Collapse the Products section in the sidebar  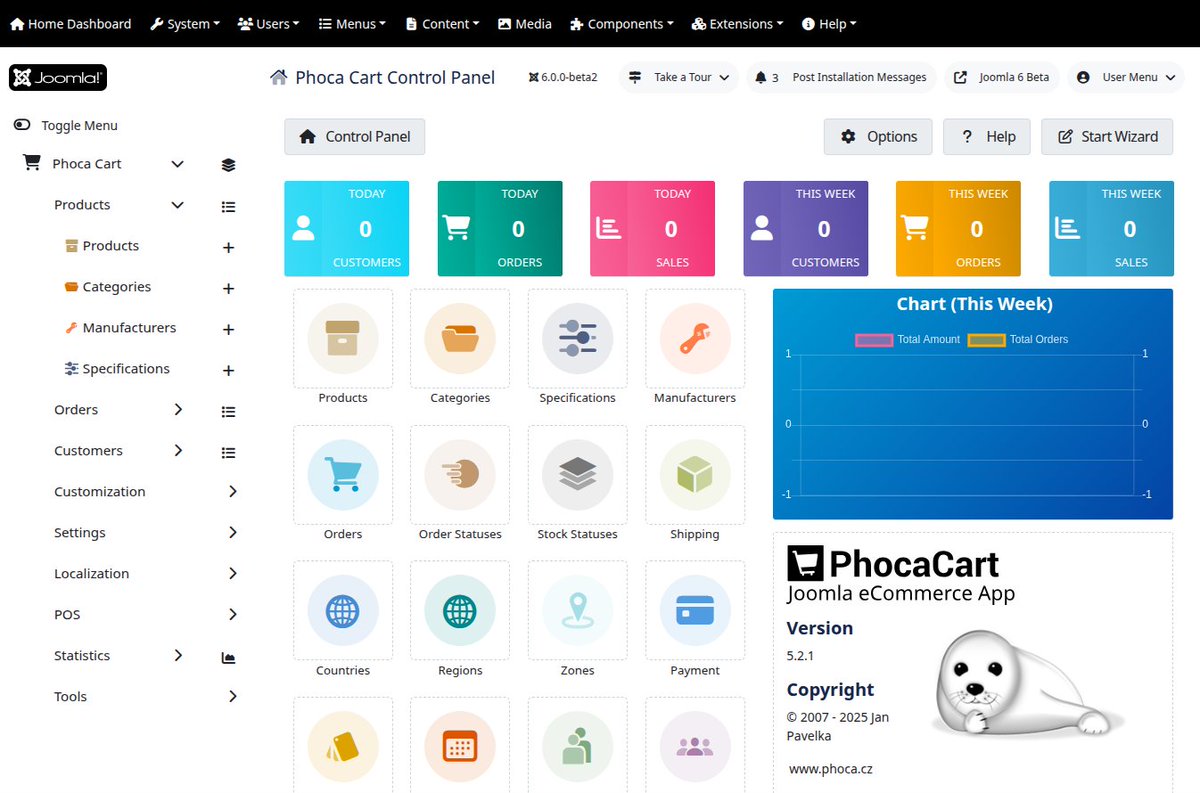(x=177, y=205)
